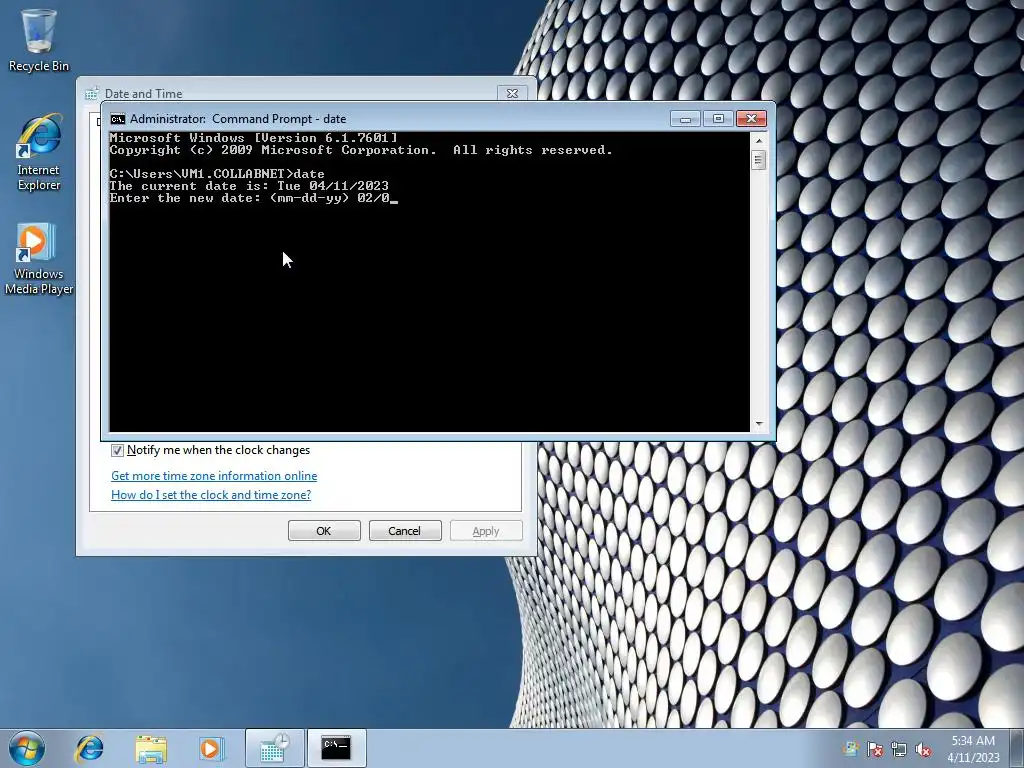Click the tray icon left of Action Center

click(x=850, y=750)
